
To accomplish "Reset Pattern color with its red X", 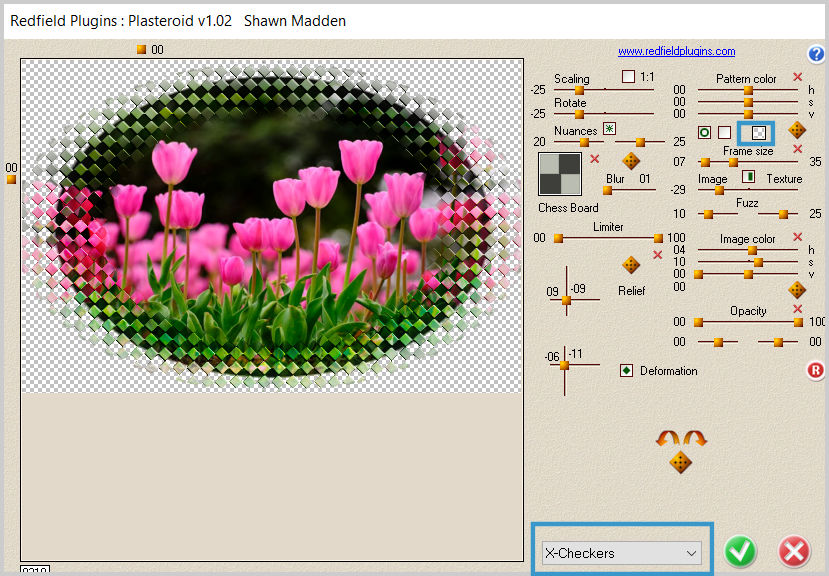I will pyautogui.click(x=797, y=77).
